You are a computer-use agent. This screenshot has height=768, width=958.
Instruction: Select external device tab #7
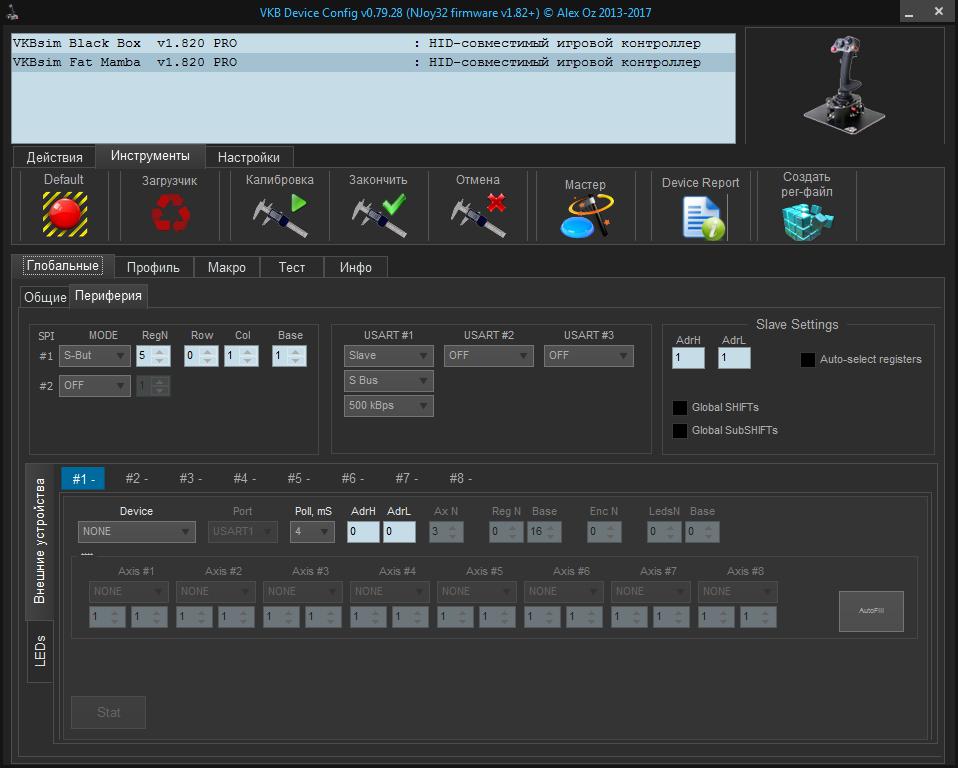pyautogui.click(x=407, y=478)
